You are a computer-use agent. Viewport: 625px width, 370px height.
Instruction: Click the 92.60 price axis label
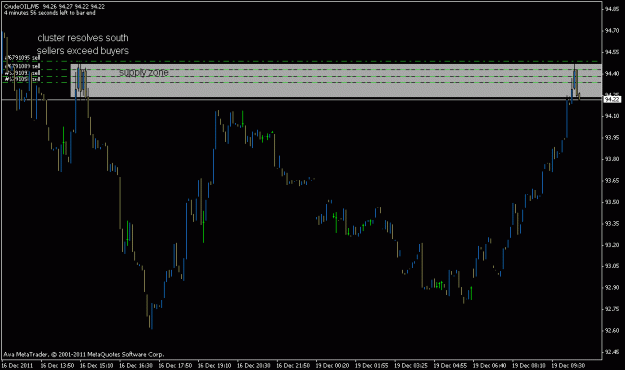click(612, 331)
